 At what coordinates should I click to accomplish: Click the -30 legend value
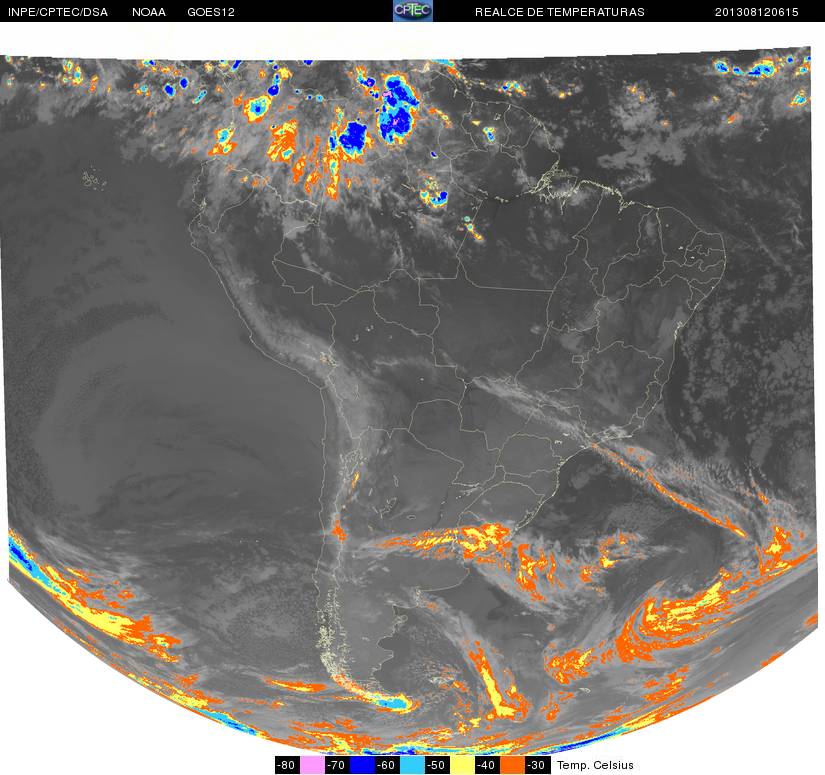click(x=537, y=765)
